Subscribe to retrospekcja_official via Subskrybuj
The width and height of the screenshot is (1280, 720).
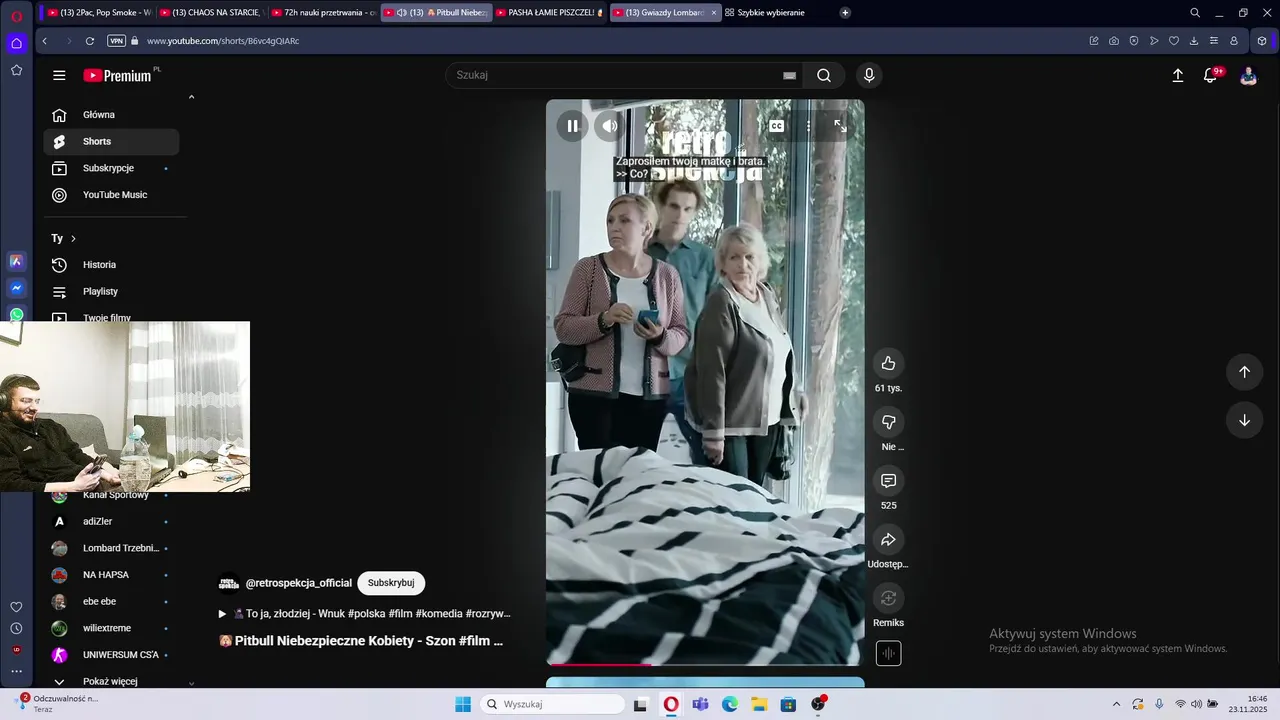tap(391, 583)
